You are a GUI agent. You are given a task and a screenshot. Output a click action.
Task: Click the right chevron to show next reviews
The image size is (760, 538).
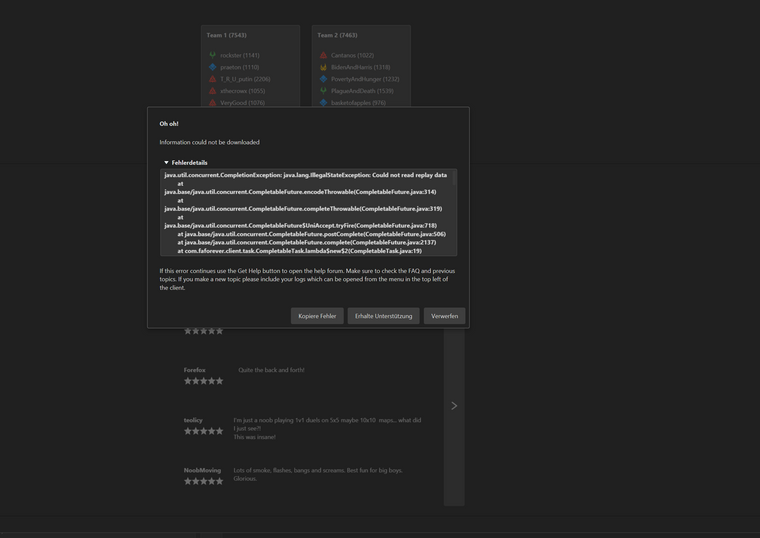point(454,406)
